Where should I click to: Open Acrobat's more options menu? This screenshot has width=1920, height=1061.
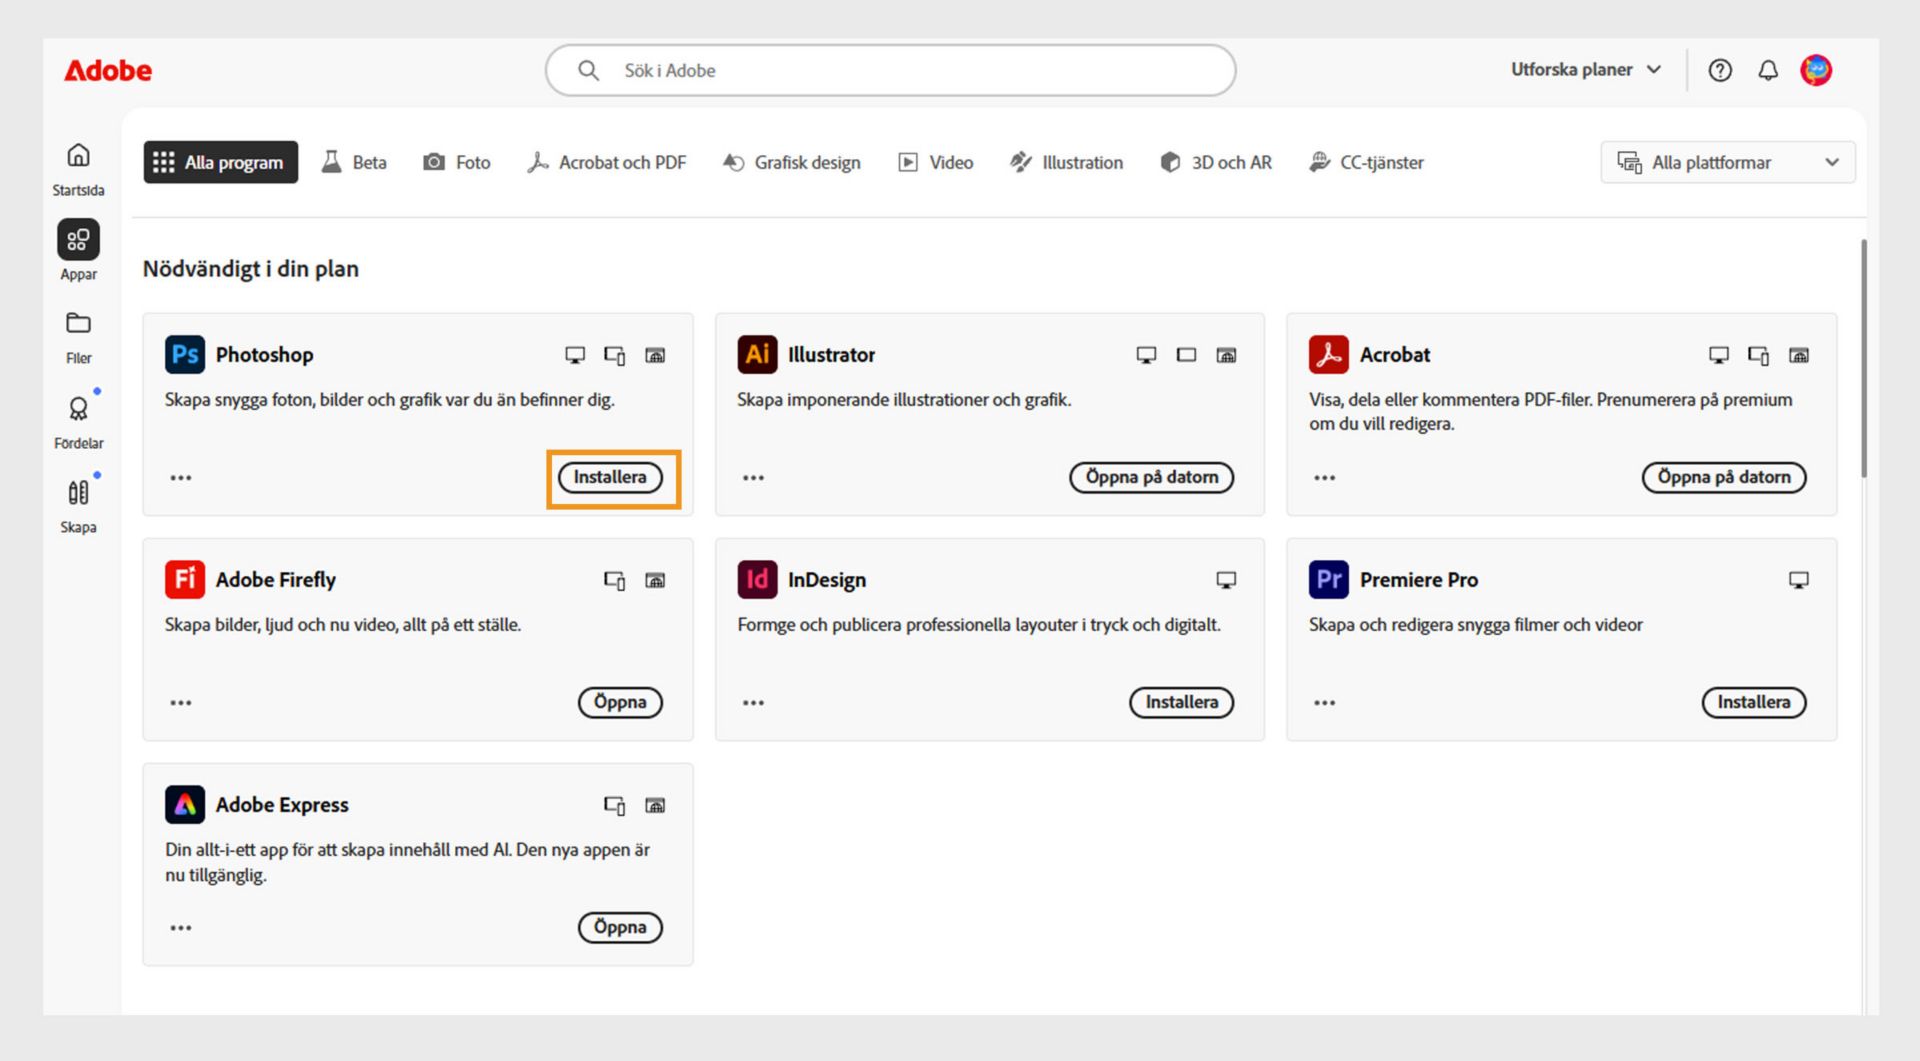coord(1325,478)
